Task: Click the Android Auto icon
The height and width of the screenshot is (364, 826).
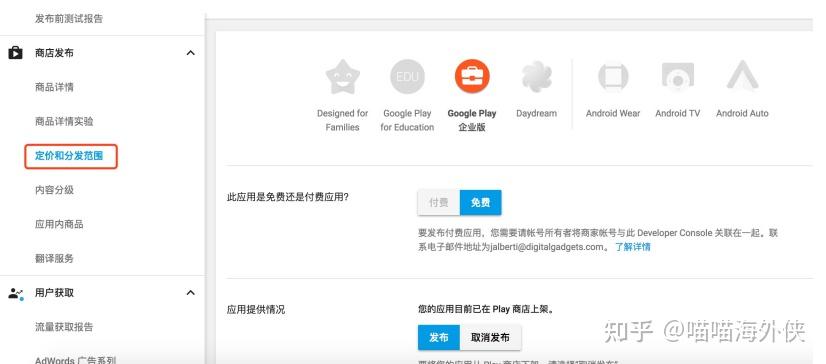Action: 742,76
